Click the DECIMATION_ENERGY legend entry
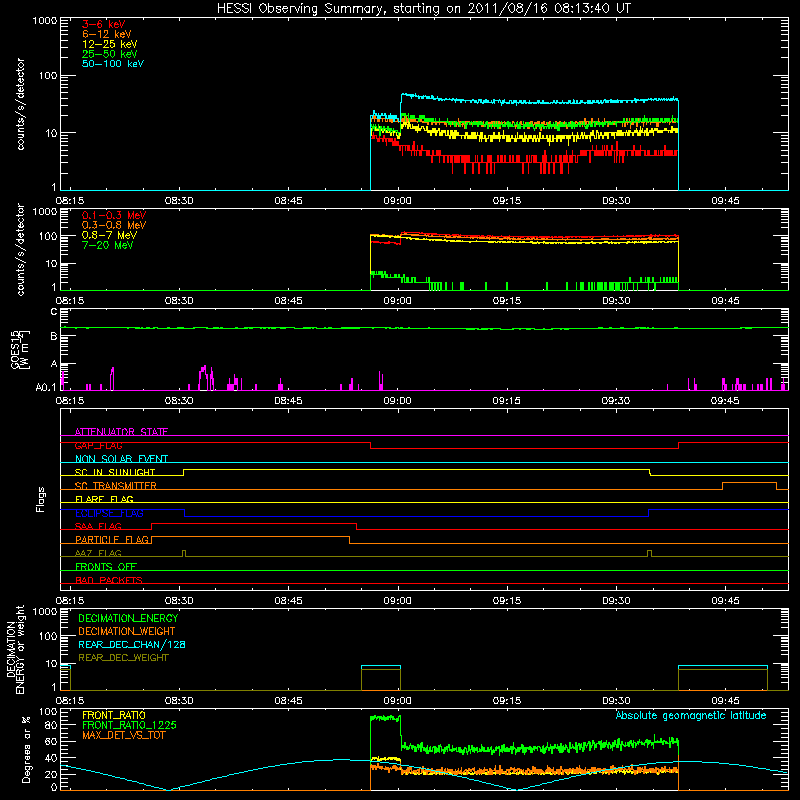 coord(128,618)
